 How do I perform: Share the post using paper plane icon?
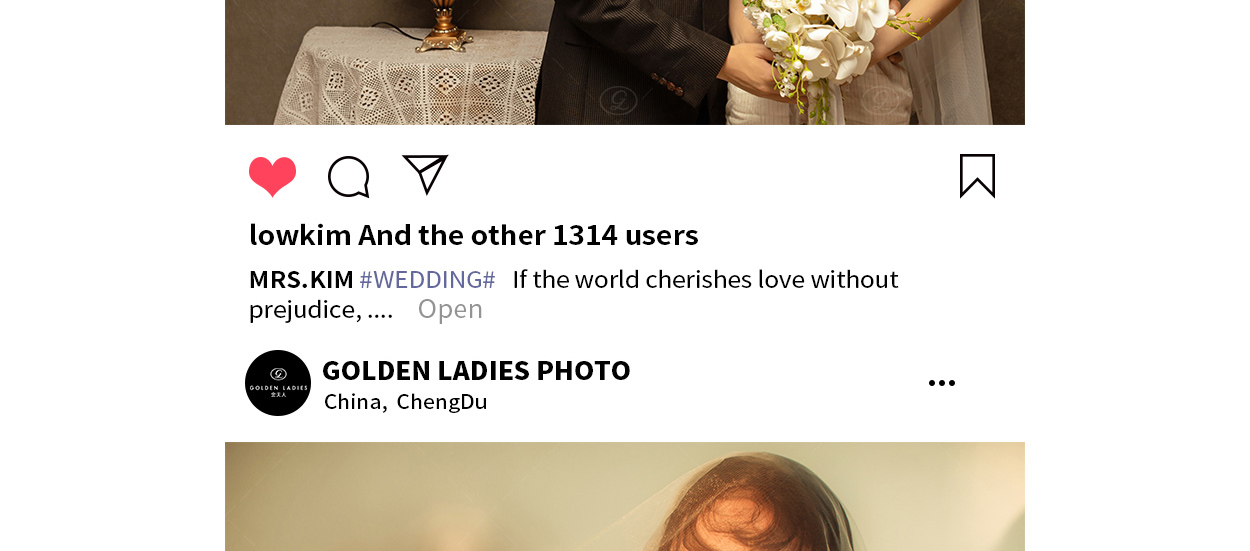[x=425, y=174]
